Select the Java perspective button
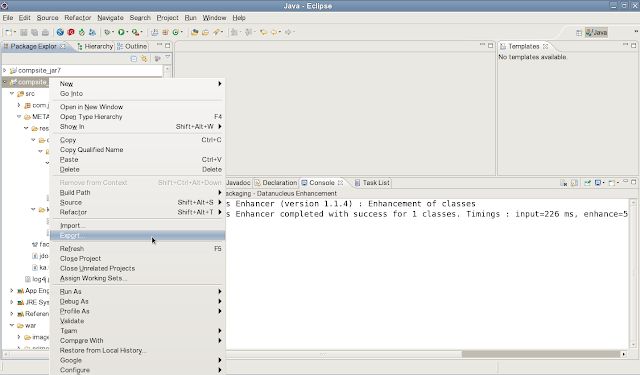 pyautogui.click(x=596, y=33)
